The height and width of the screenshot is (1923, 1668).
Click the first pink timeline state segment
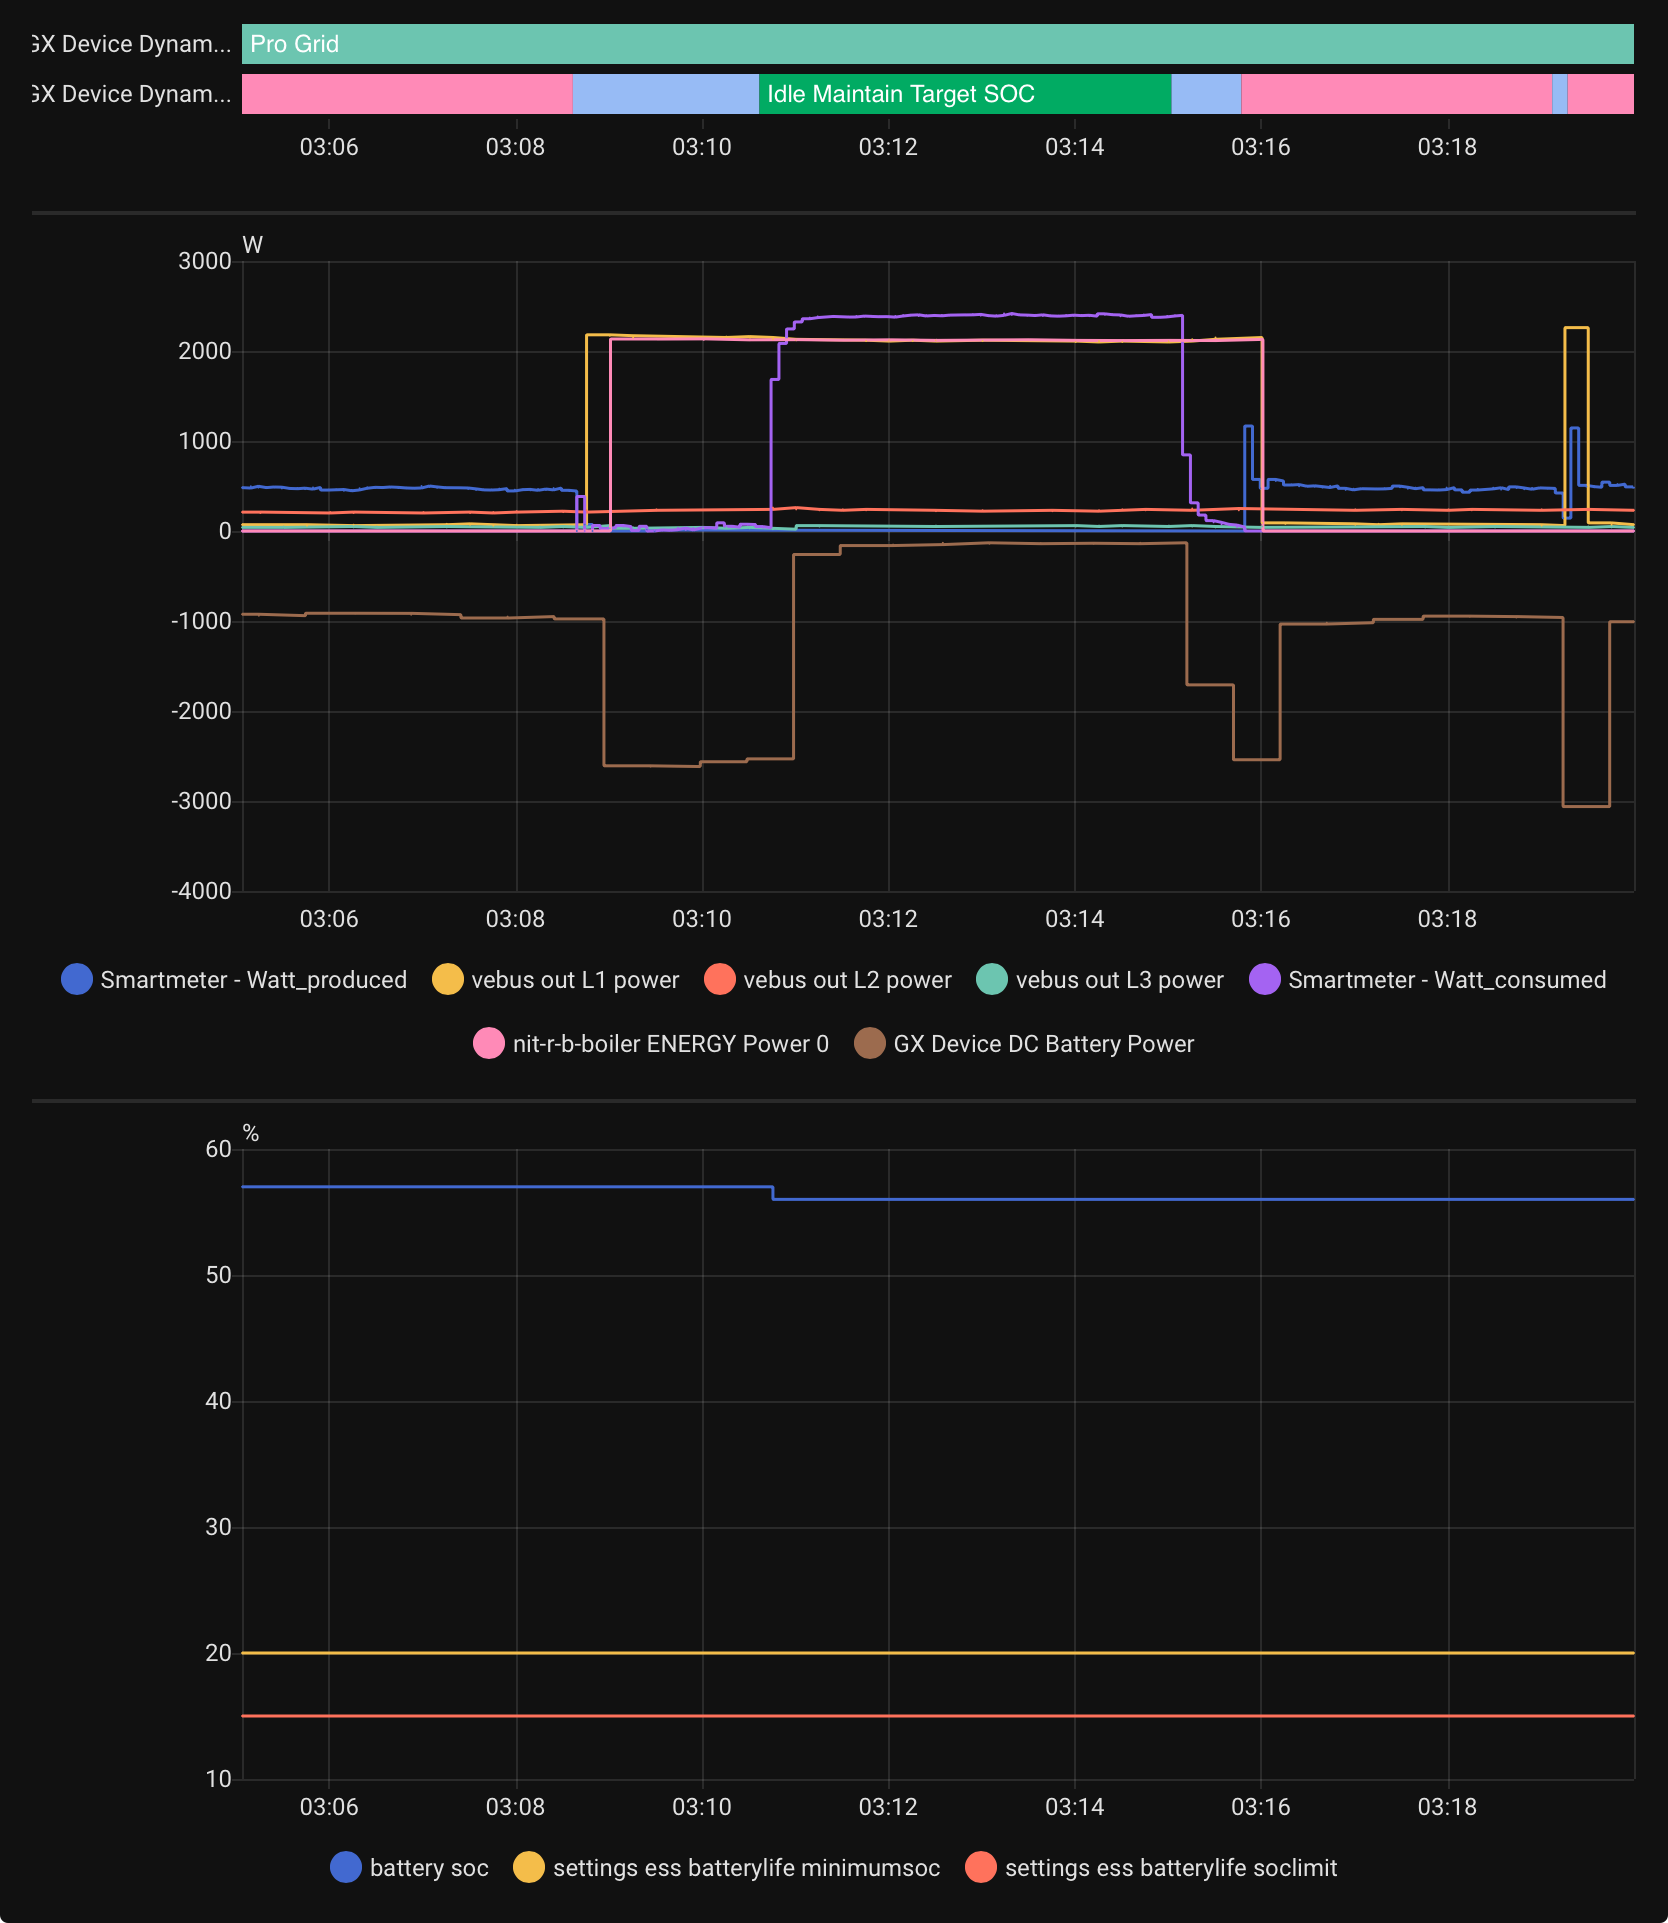tap(407, 94)
